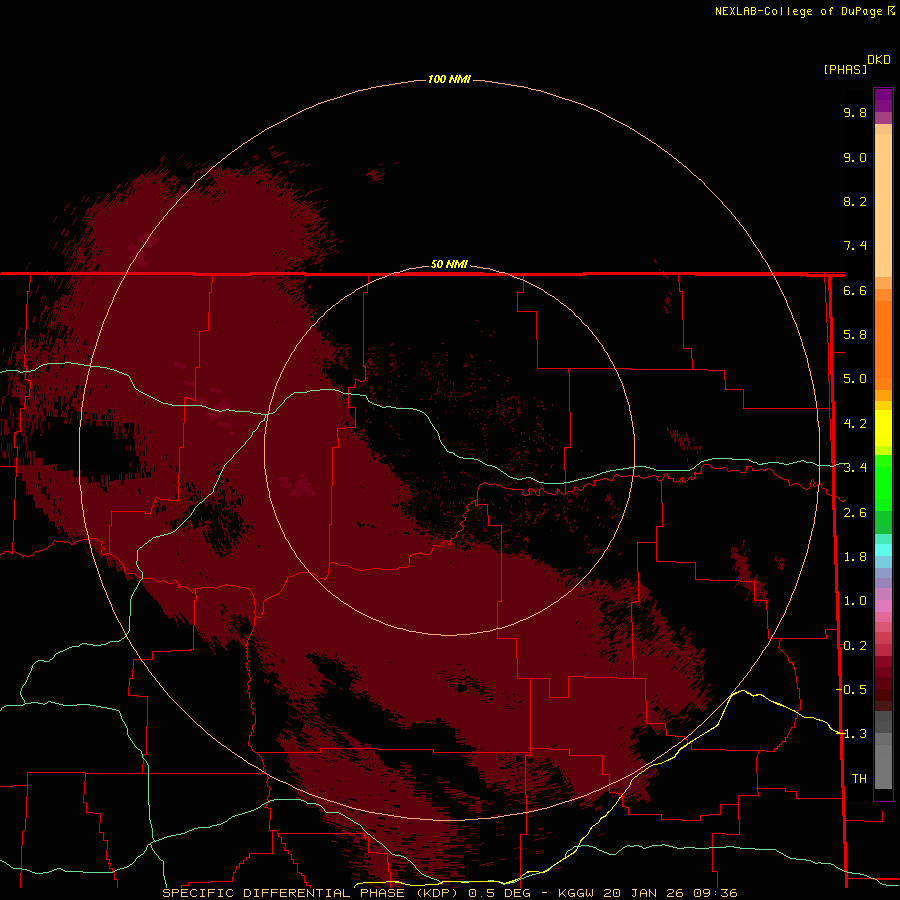
Task: Click the 50 NMI range ring label
Action: 449,264
